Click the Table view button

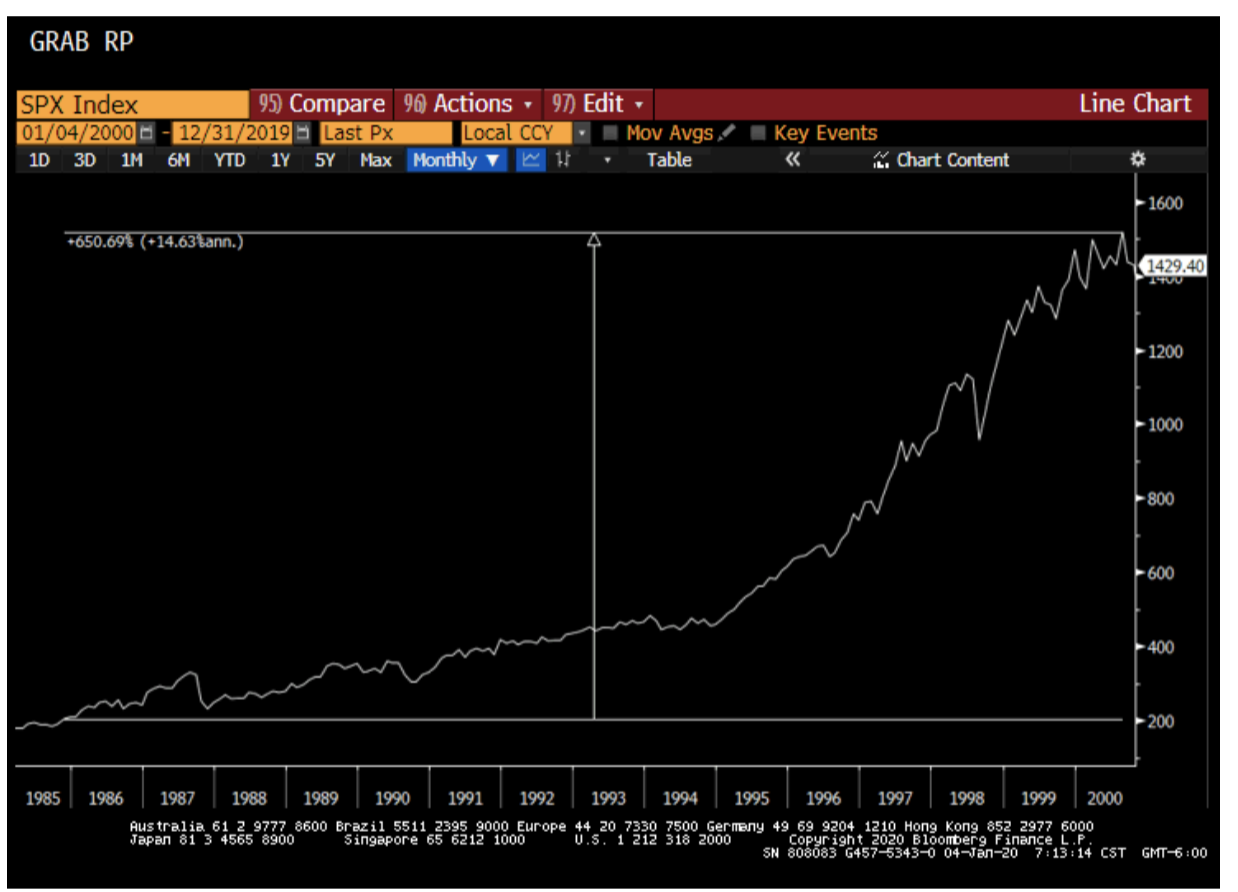click(668, 160)
